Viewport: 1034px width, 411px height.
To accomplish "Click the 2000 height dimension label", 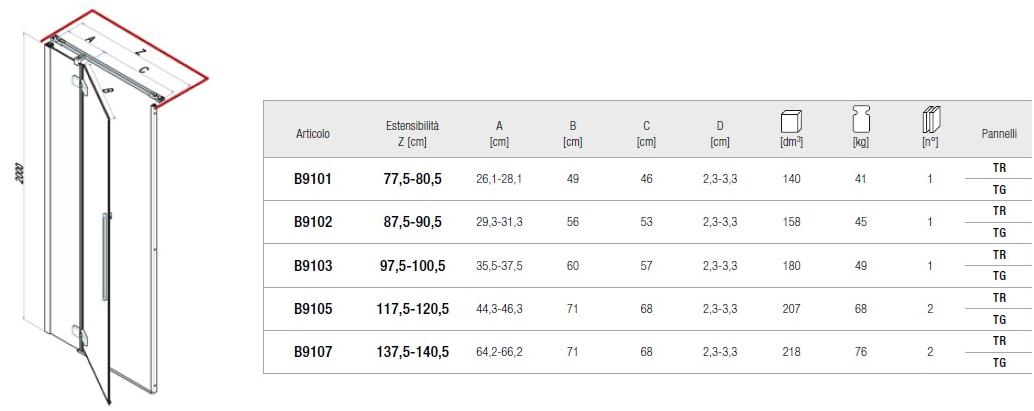I will tap(20, 172).
